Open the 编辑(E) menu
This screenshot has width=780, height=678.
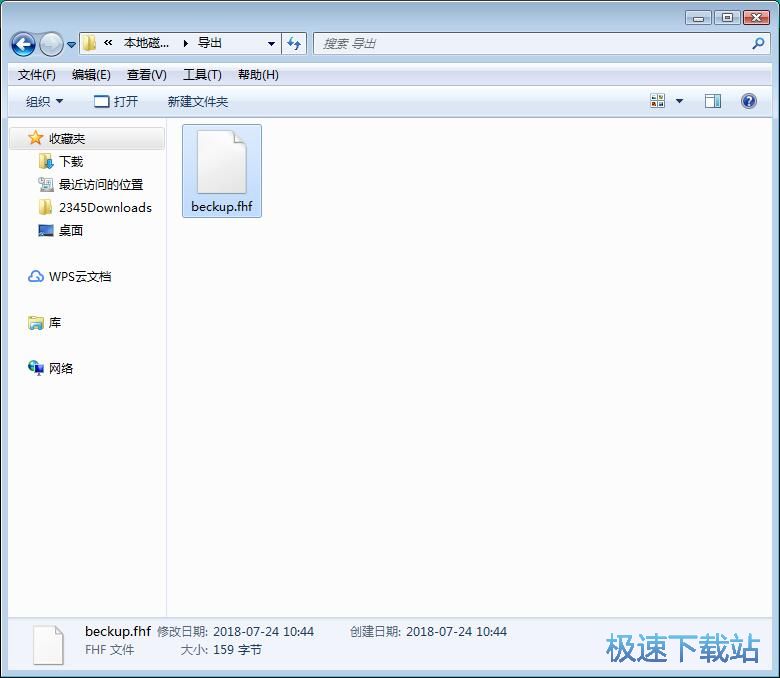91,75
